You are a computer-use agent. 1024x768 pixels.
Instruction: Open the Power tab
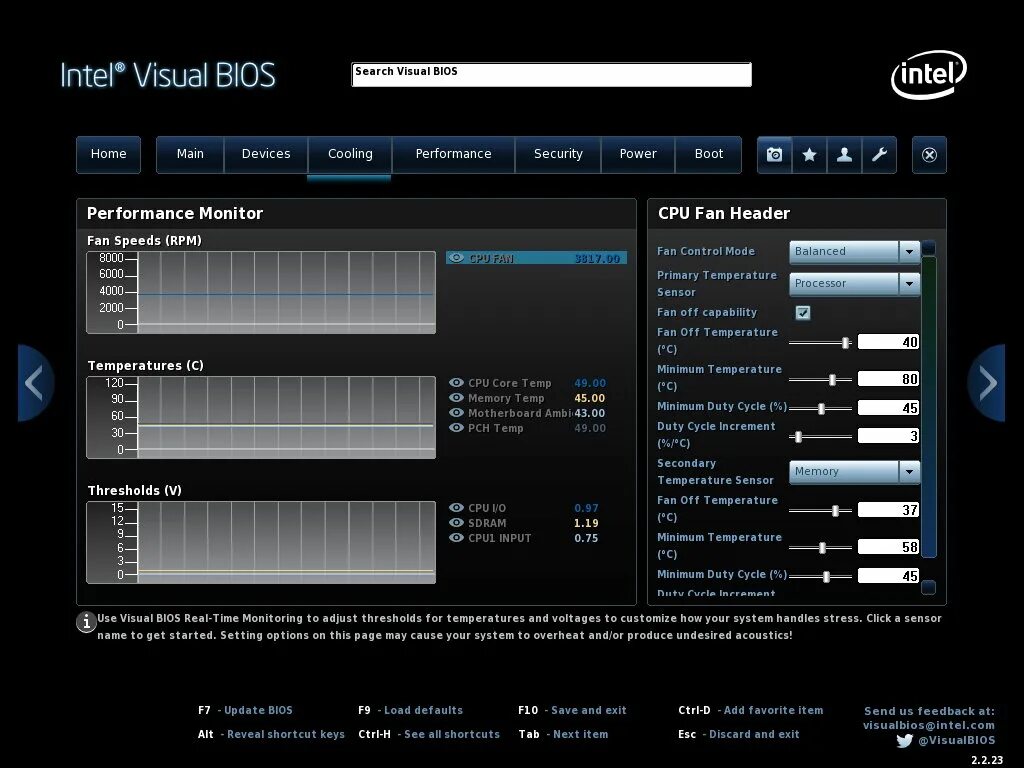[638, 155]
